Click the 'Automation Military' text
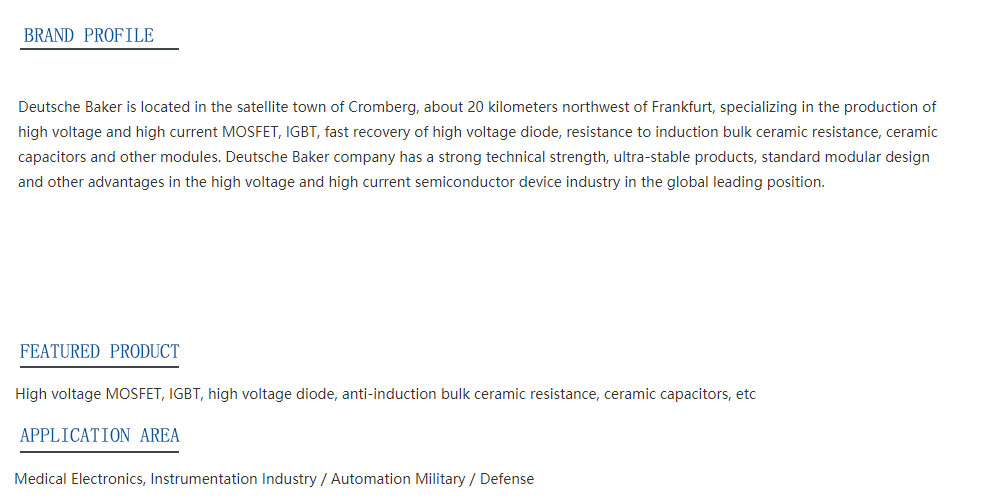This screenshot has height=500, width=1000. [x=397, y=479]
